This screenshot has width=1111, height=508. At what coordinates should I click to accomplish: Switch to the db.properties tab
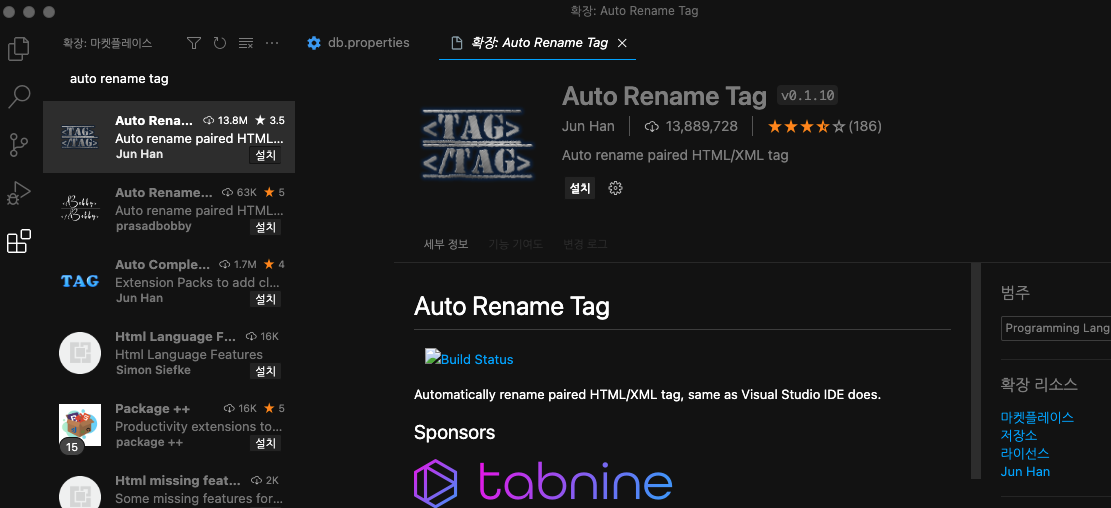pyautogui.click(x=359, y=43)
